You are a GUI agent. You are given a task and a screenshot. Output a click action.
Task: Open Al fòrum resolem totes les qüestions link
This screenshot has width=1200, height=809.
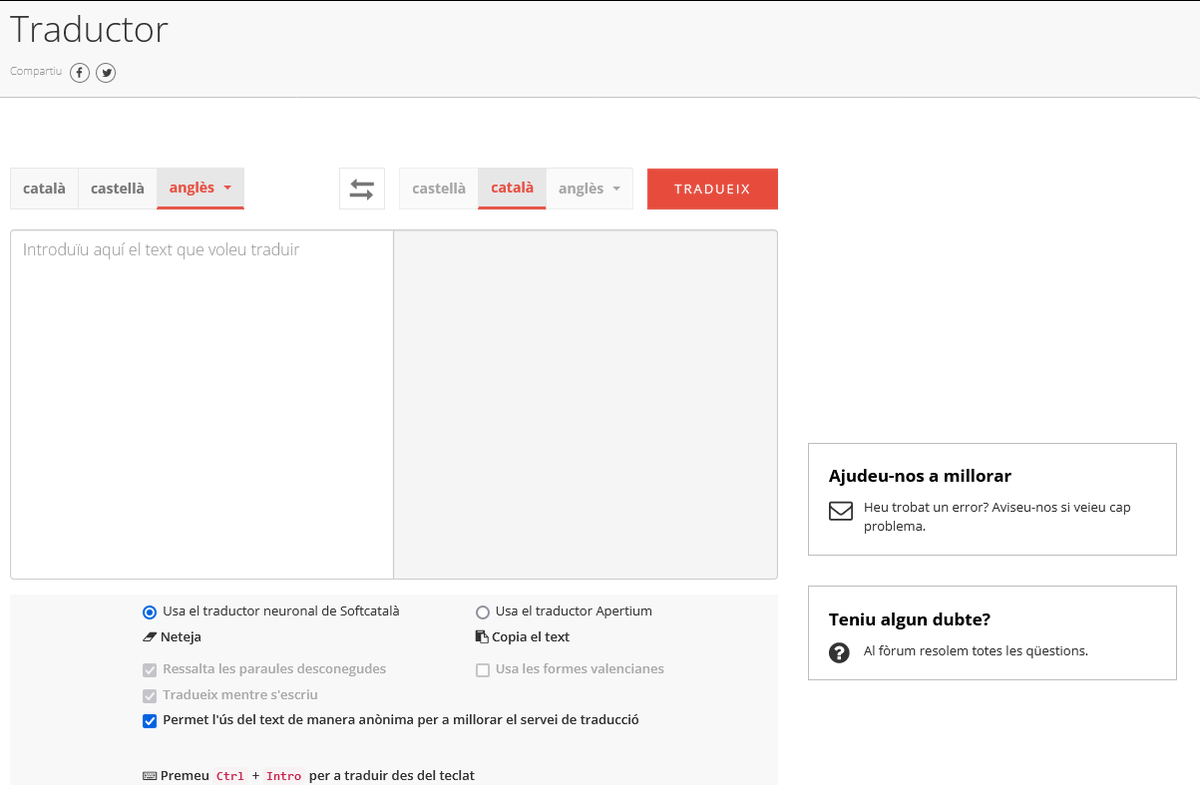(x=976, y=651)
